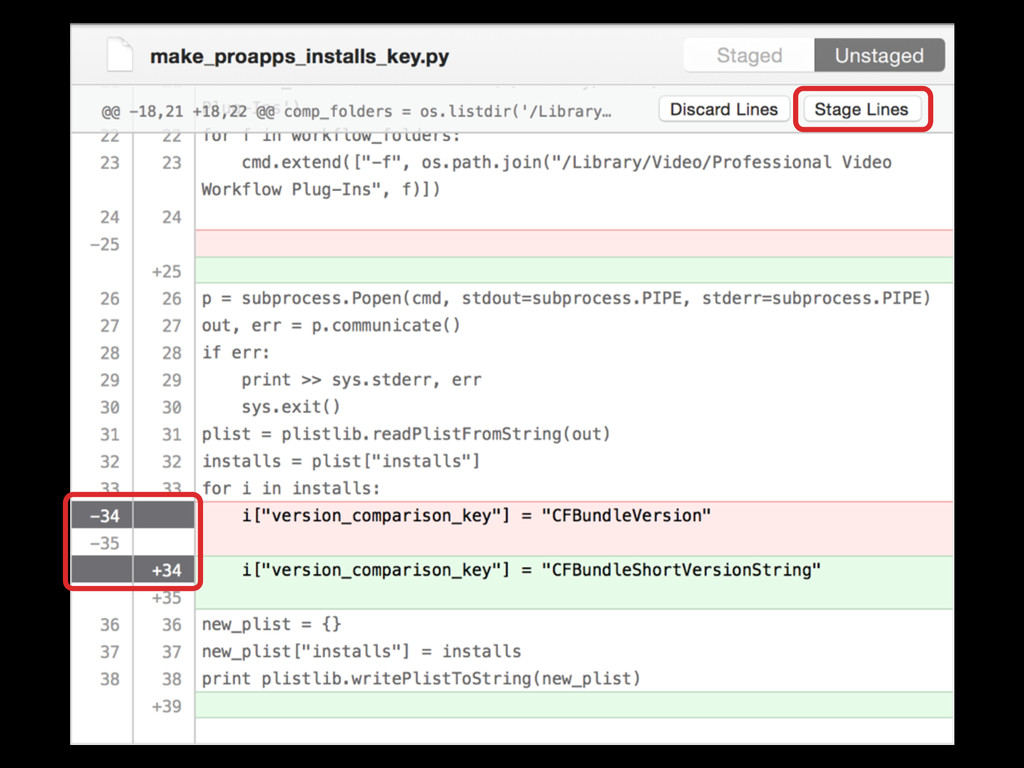Viewport: 1024px width, 768px height.
Task: Click the file icon beside make_proapps_installs_key.py
Action: [120, 56]
